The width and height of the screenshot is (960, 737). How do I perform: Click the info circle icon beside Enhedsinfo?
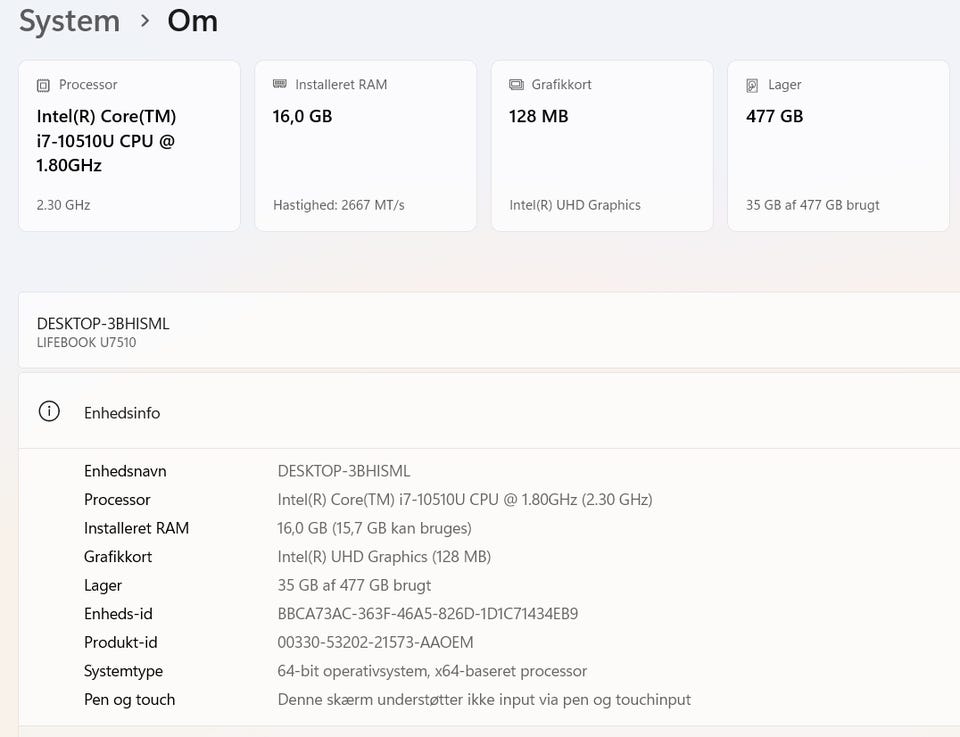click(49, 411)
